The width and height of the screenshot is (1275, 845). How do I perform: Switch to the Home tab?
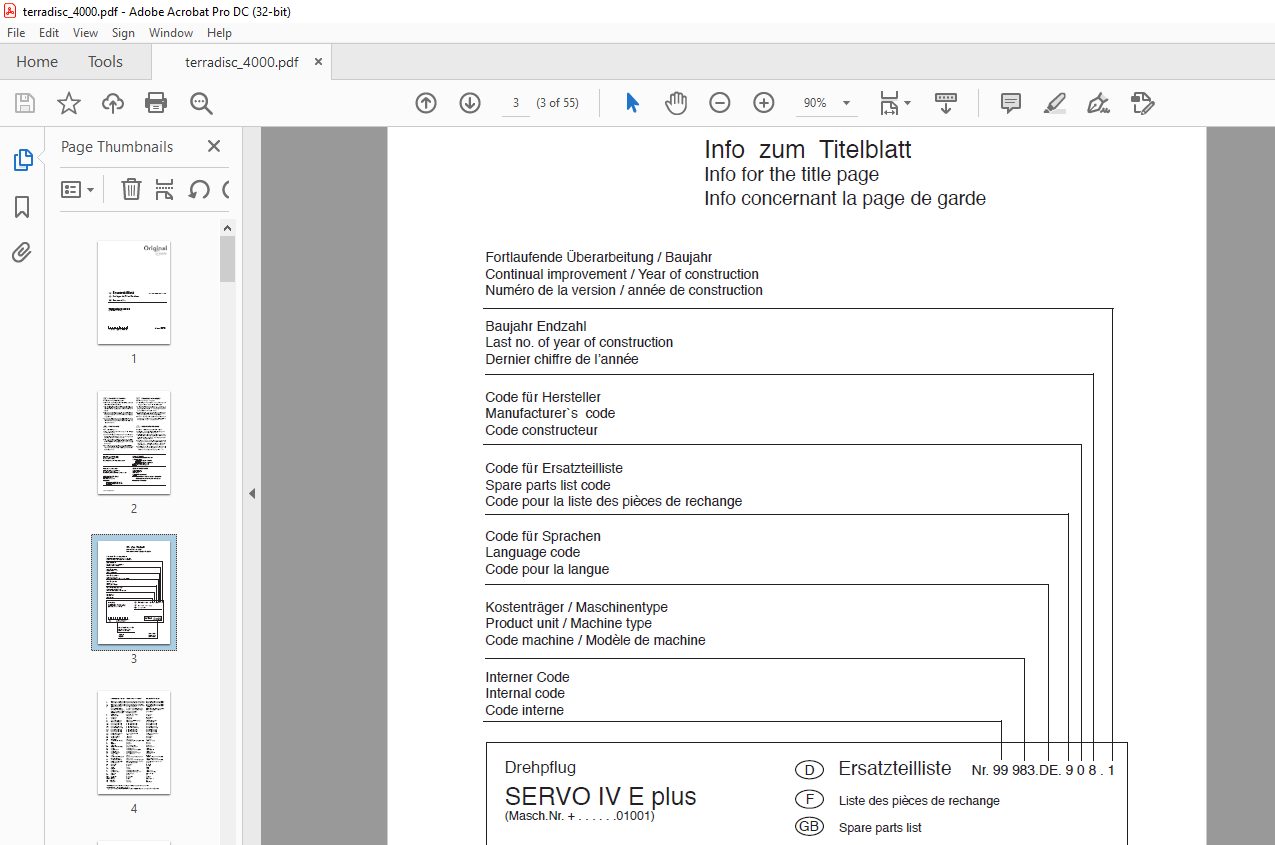(37, 62)
